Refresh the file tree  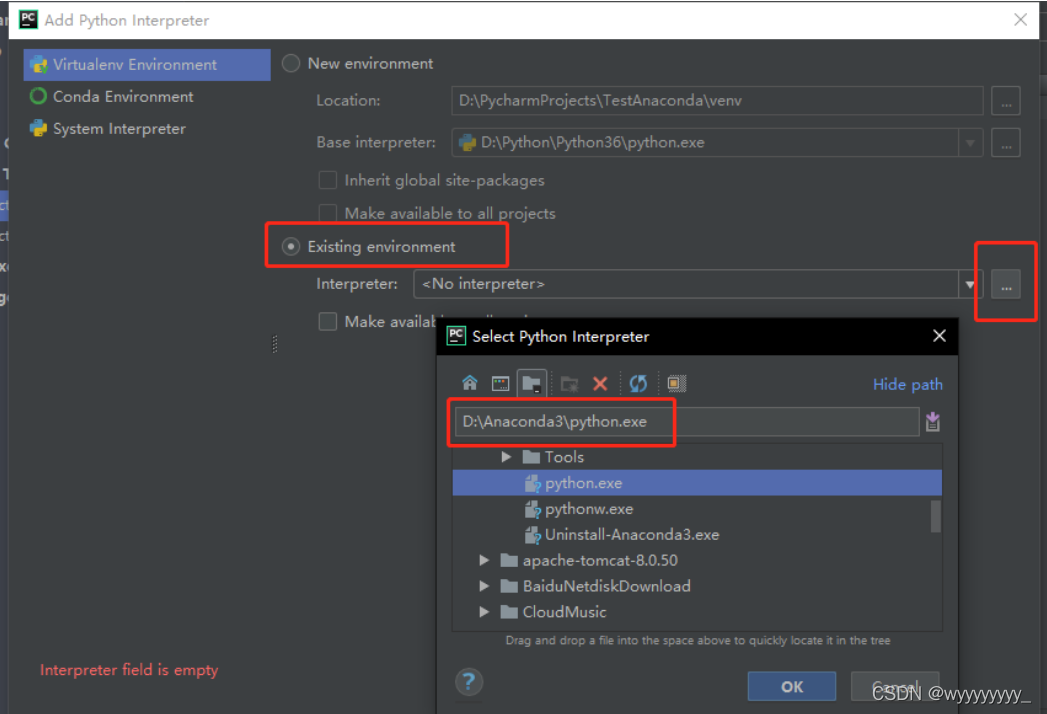[x=638, y=383]
